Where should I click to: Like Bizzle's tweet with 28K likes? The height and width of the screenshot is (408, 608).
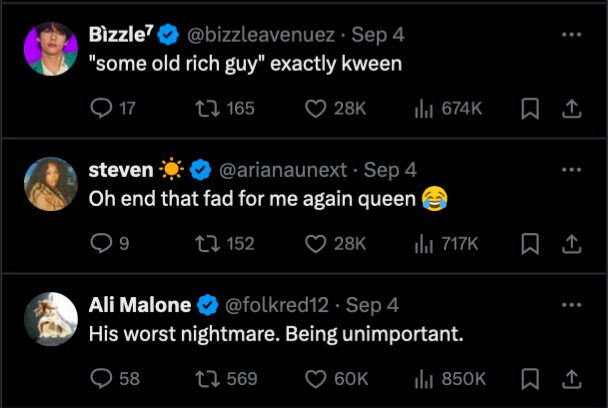(x=316, y=108)
